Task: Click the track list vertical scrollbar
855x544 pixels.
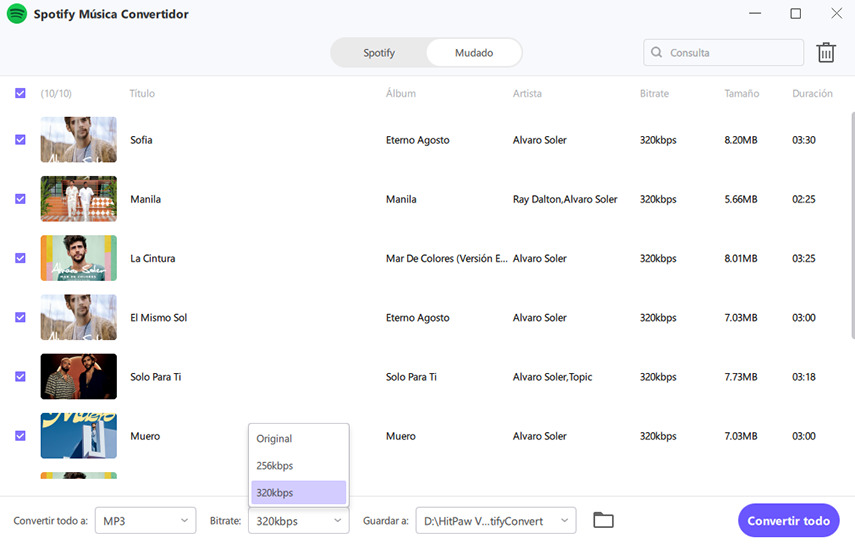Action: (852, 225)
